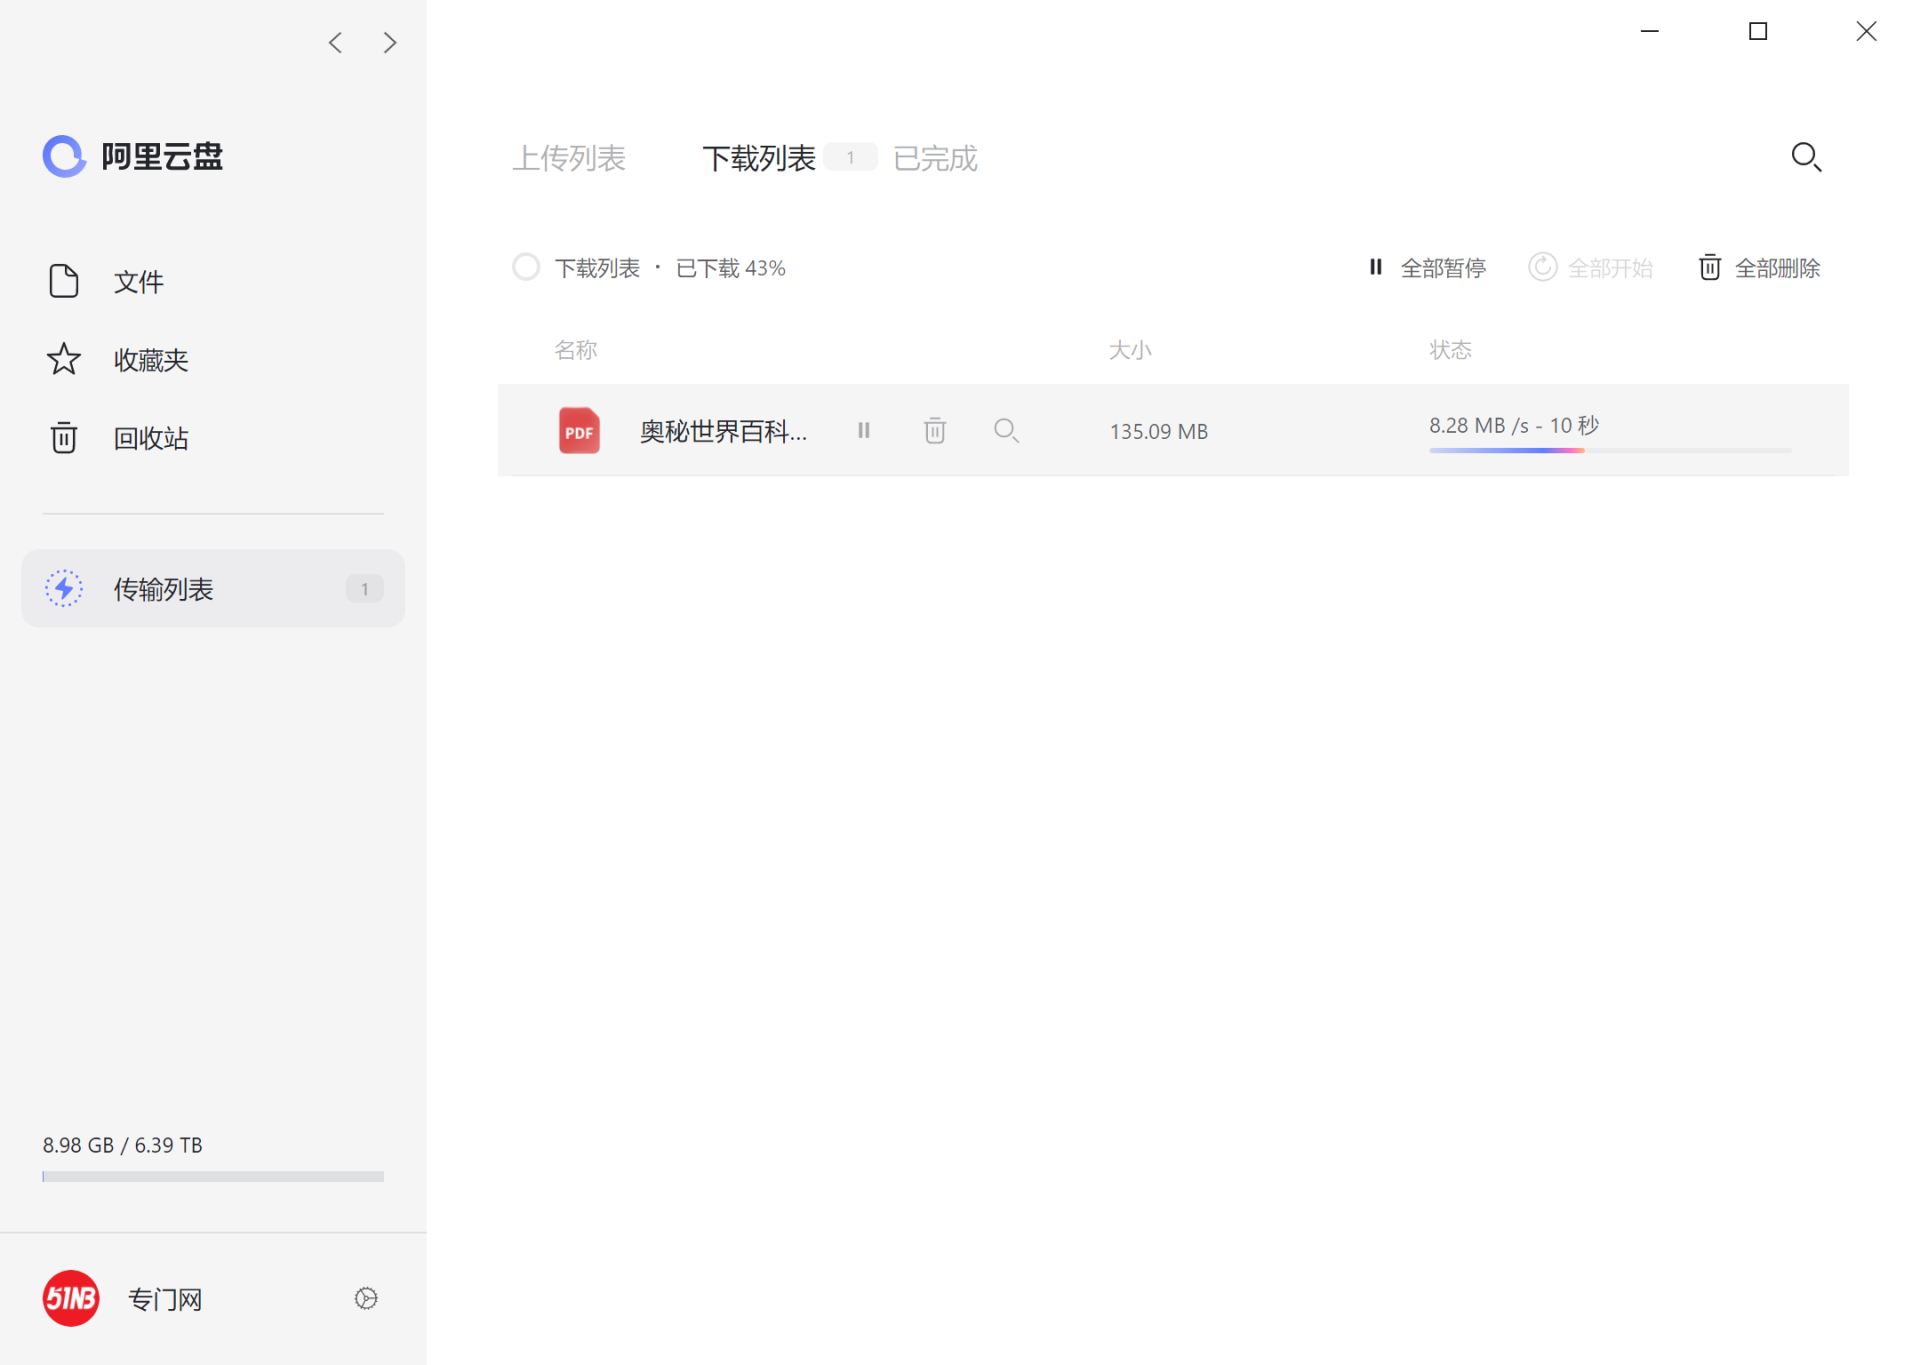The image size is (1920, 1365).
Task: Open 收藏夹 favorites in the sidebar
Action: tap(150, 360)
